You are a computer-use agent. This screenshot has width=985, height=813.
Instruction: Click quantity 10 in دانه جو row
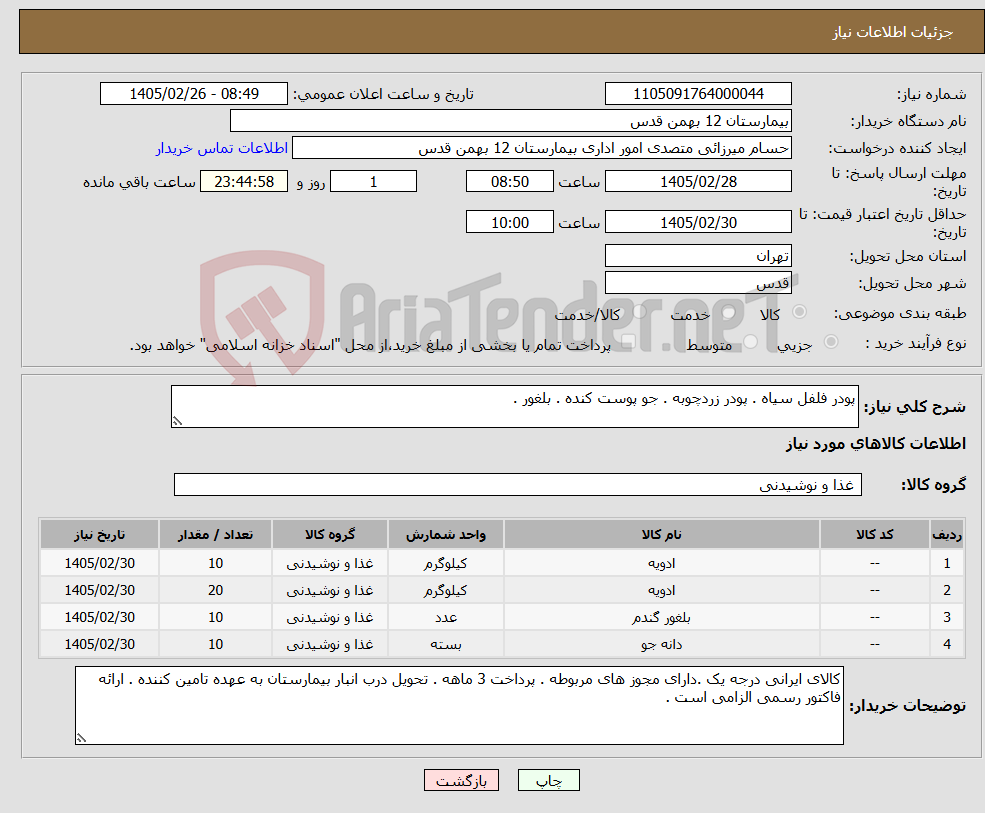(215, 644)
